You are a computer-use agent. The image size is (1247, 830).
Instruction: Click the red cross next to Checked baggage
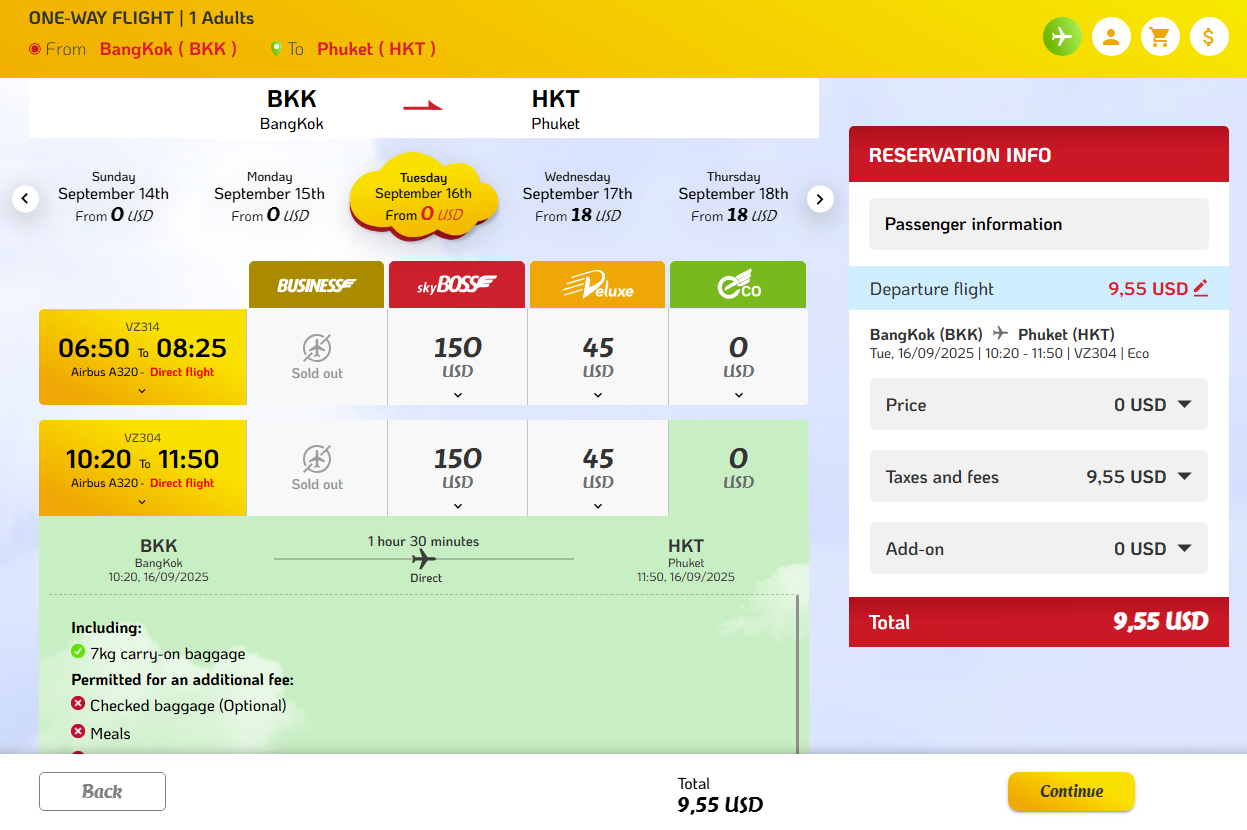click(x=78, y=704)
